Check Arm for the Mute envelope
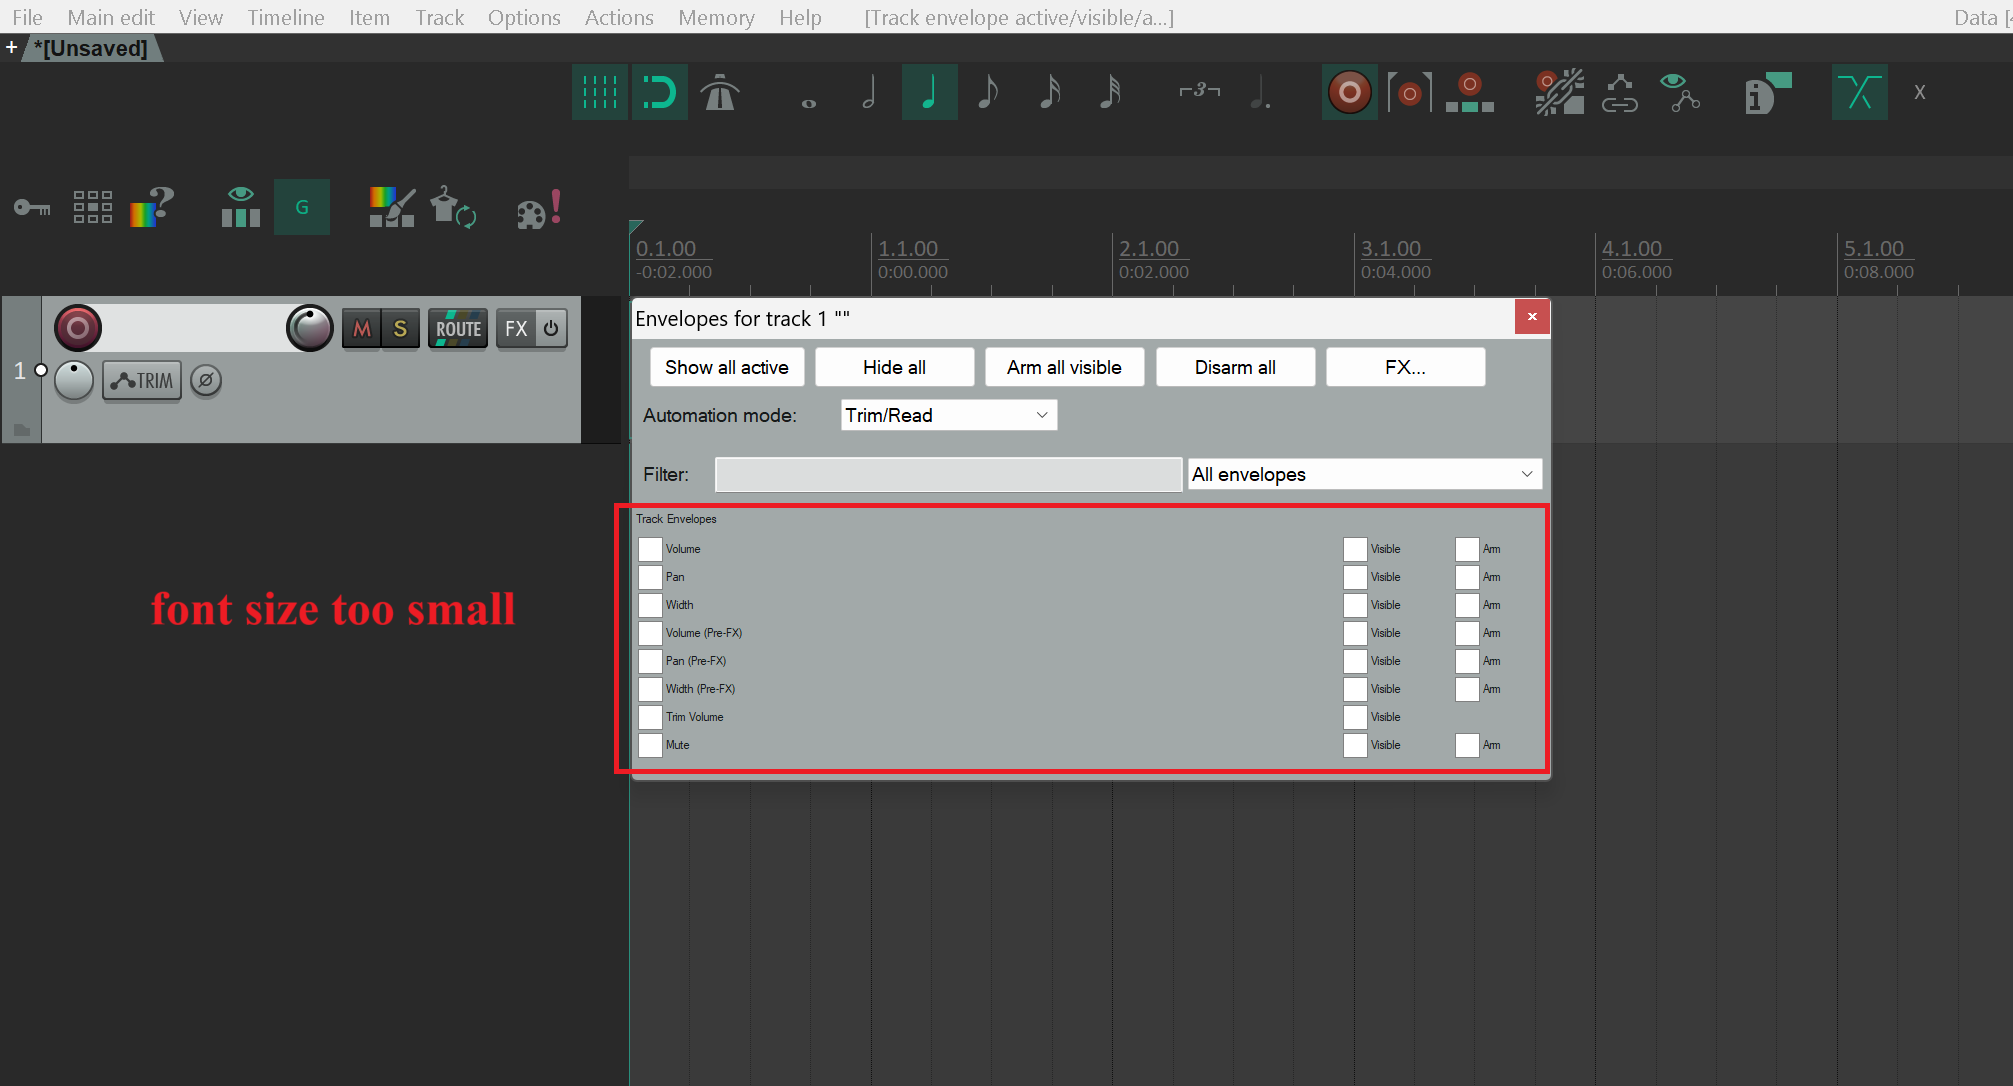This screenshot has width=2013, height=1086. (1467, 745)
